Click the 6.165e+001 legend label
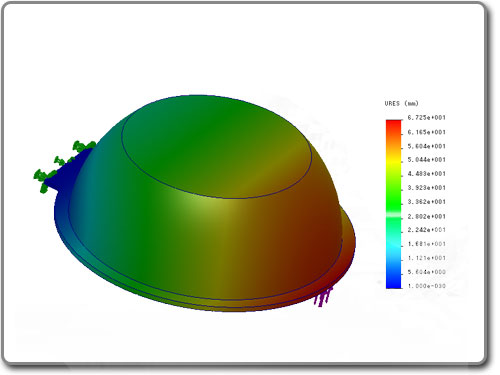This screenshot has width=500, height=375. [426, 132]
